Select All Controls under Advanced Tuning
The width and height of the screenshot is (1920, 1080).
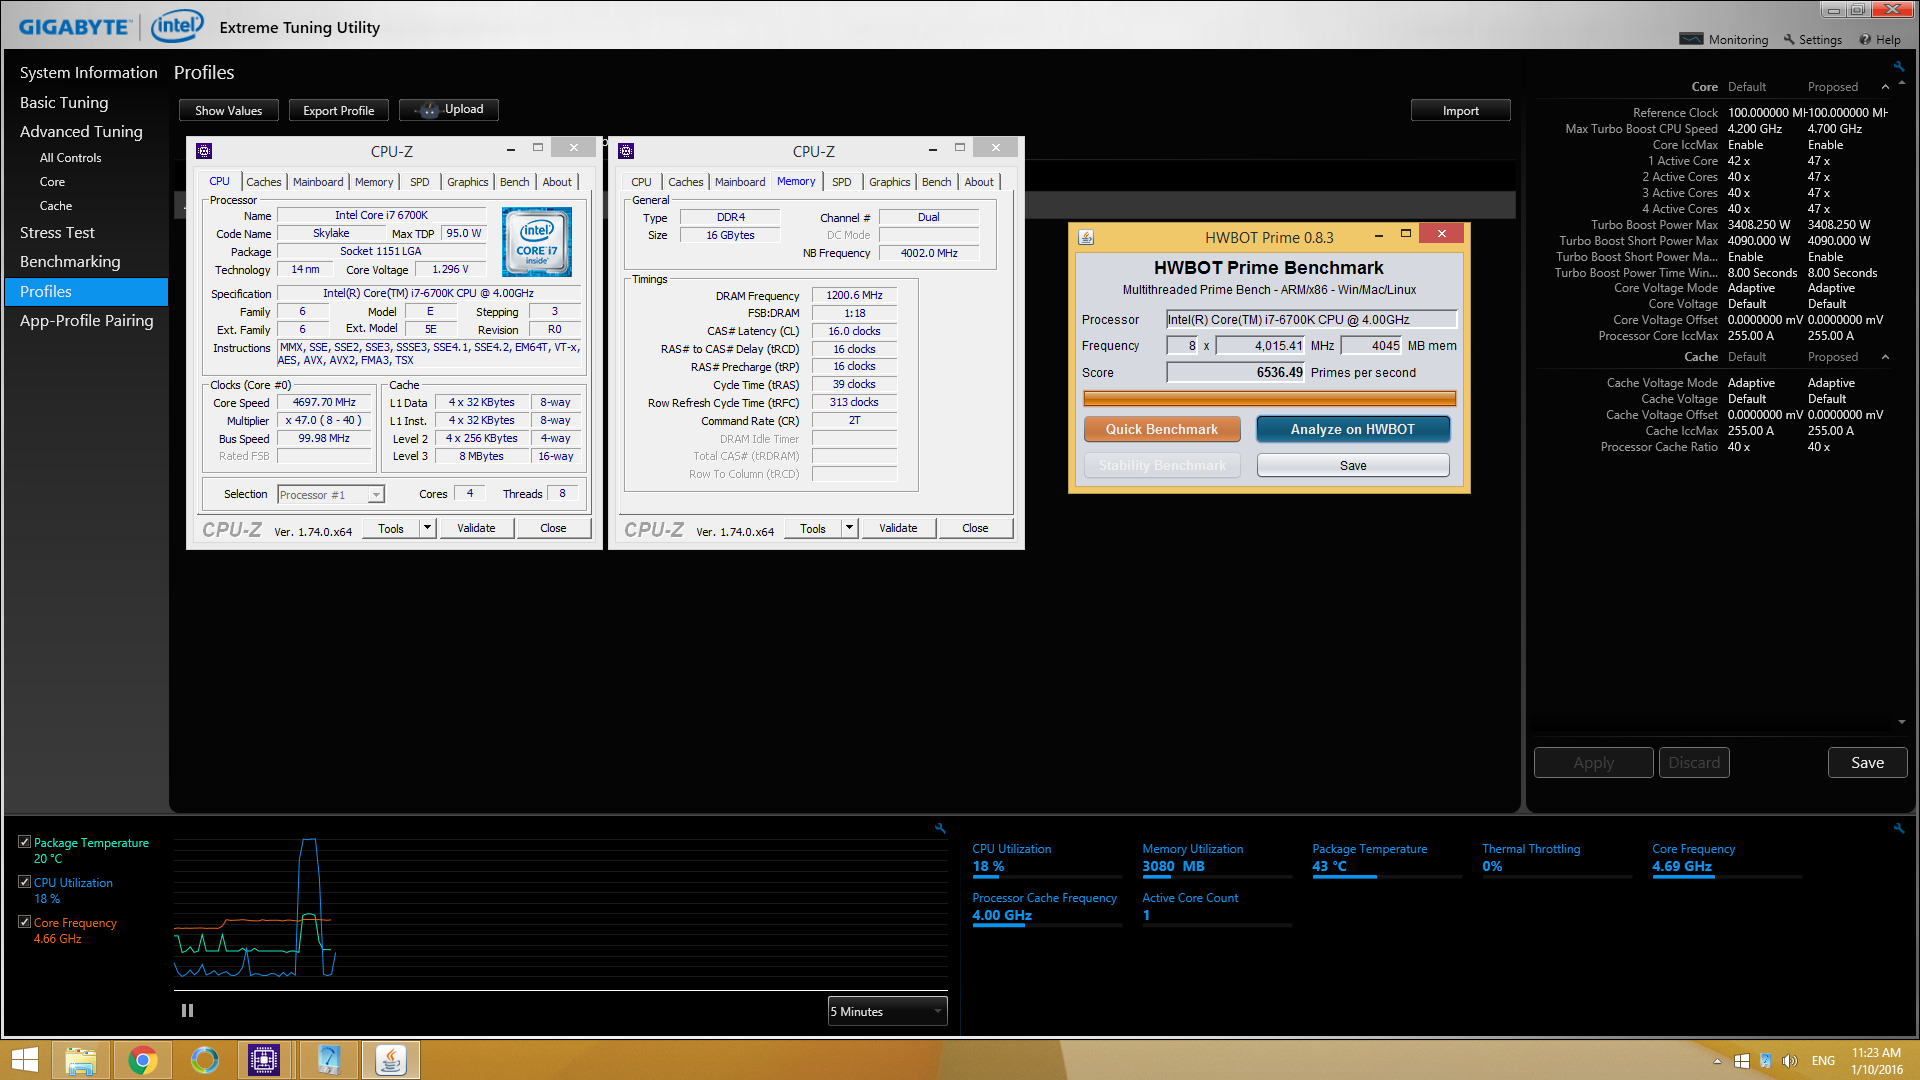click(x=70, y=158)
